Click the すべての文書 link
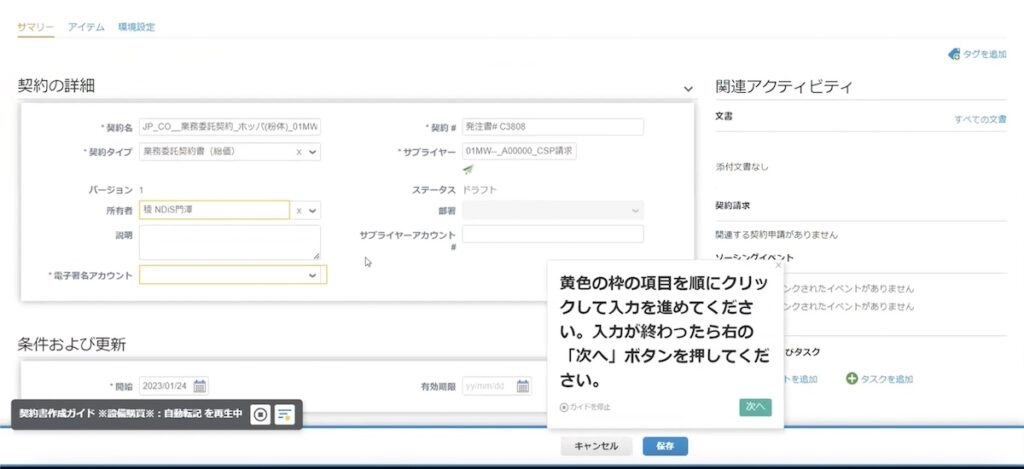 click(x=980, y=120)
